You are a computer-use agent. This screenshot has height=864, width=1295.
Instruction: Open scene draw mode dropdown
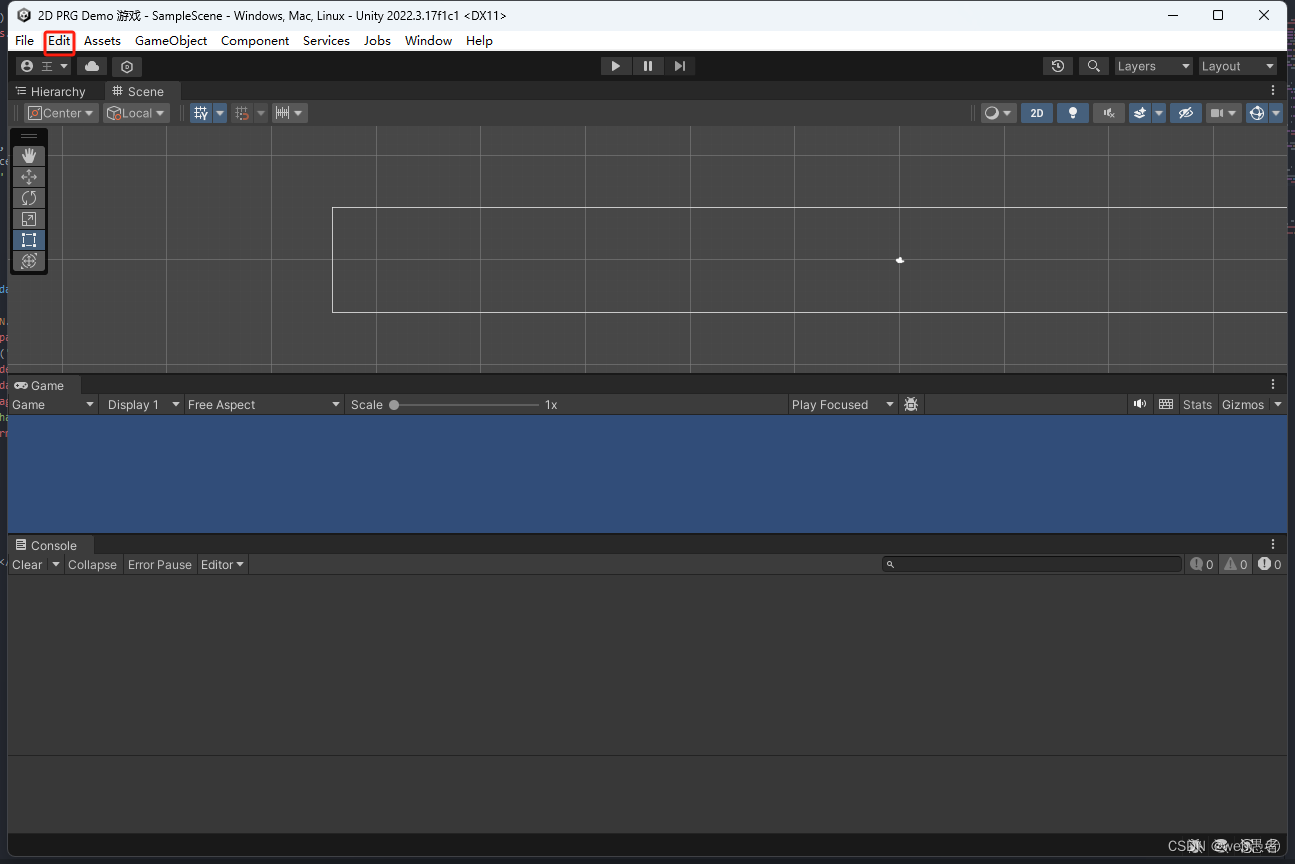pyautogui.click(x=998, y=113)
